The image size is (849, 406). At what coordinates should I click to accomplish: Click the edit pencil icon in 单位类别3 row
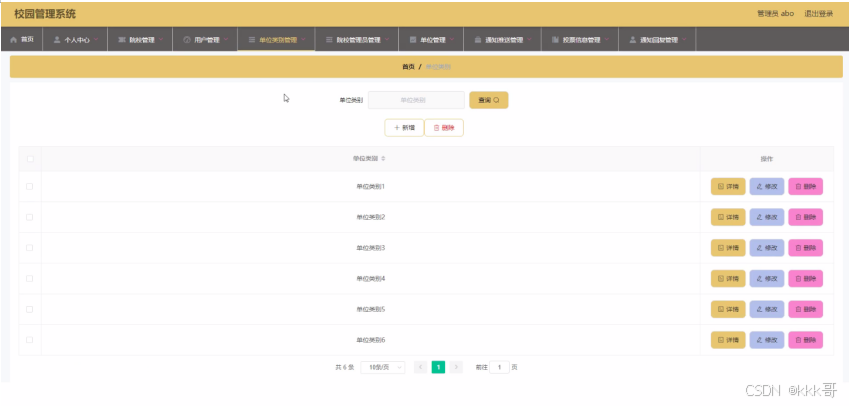(x=760, y=248)
